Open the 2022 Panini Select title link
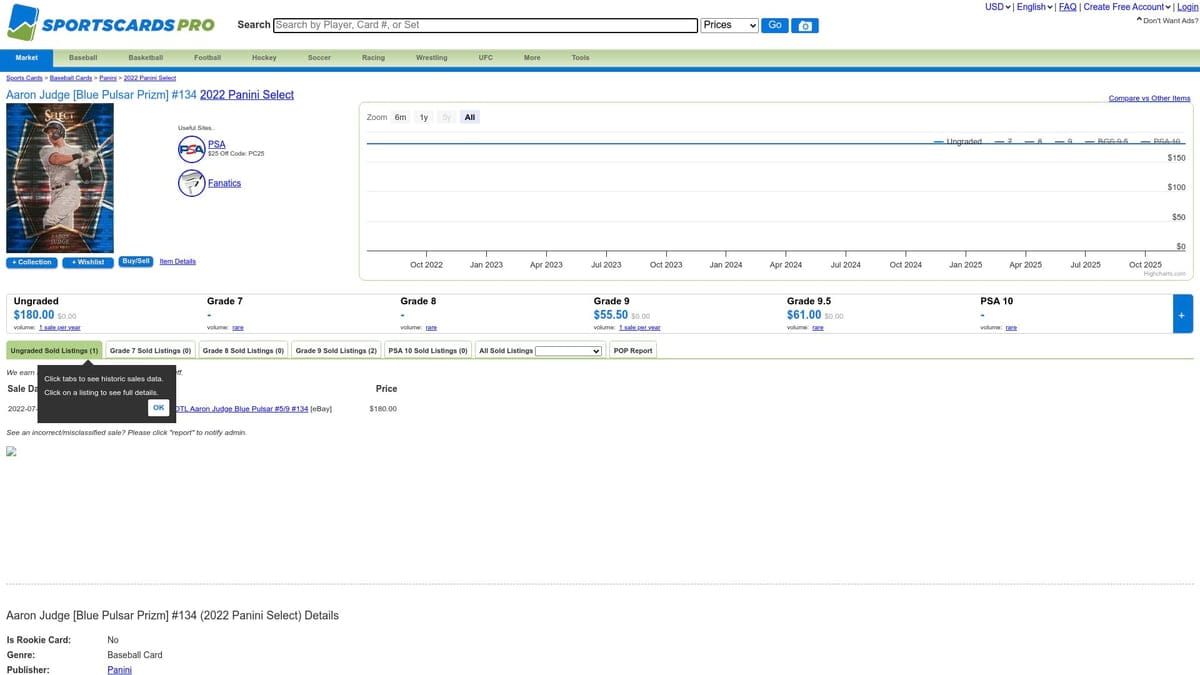The width and height of the screenshot is (1200, 675). coord(247,95)
